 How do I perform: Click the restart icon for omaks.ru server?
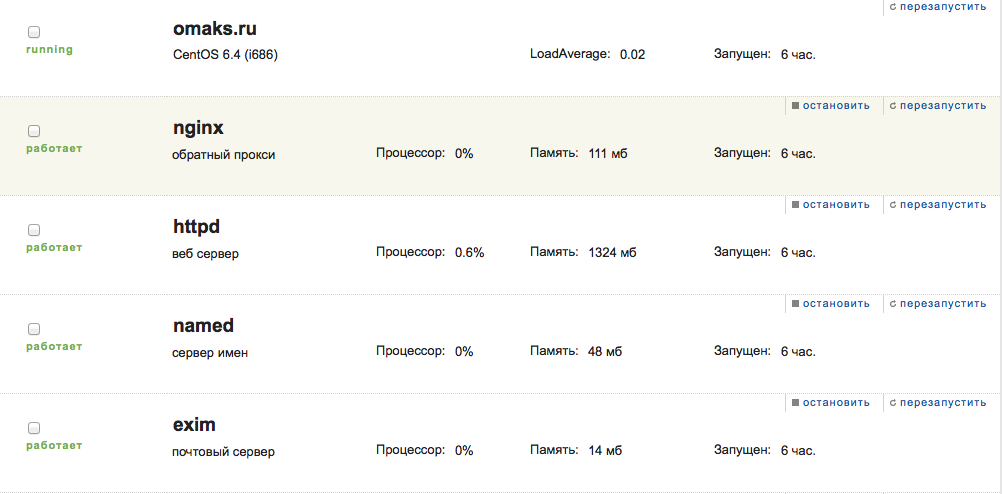(x=893, y=7)
